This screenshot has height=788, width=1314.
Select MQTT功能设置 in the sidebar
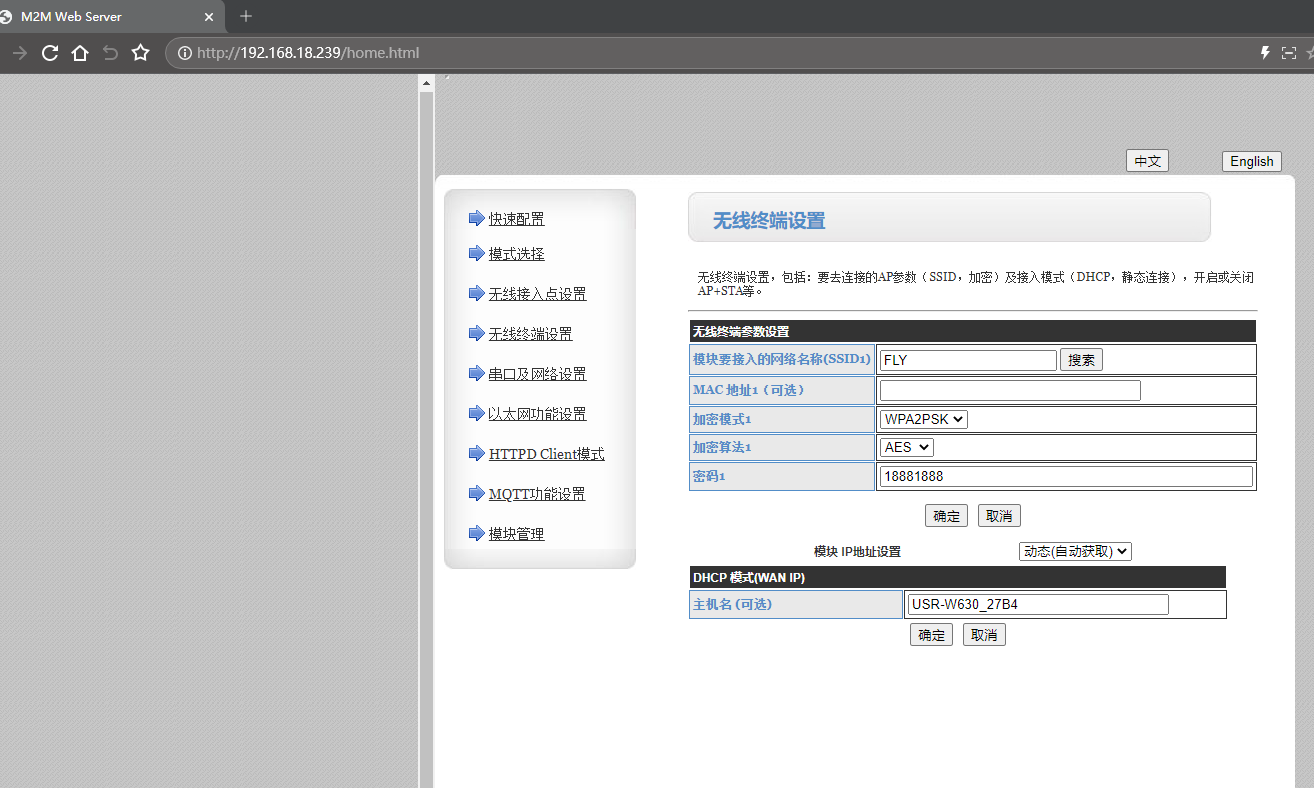pyautogui.click(x=537, y=494)
